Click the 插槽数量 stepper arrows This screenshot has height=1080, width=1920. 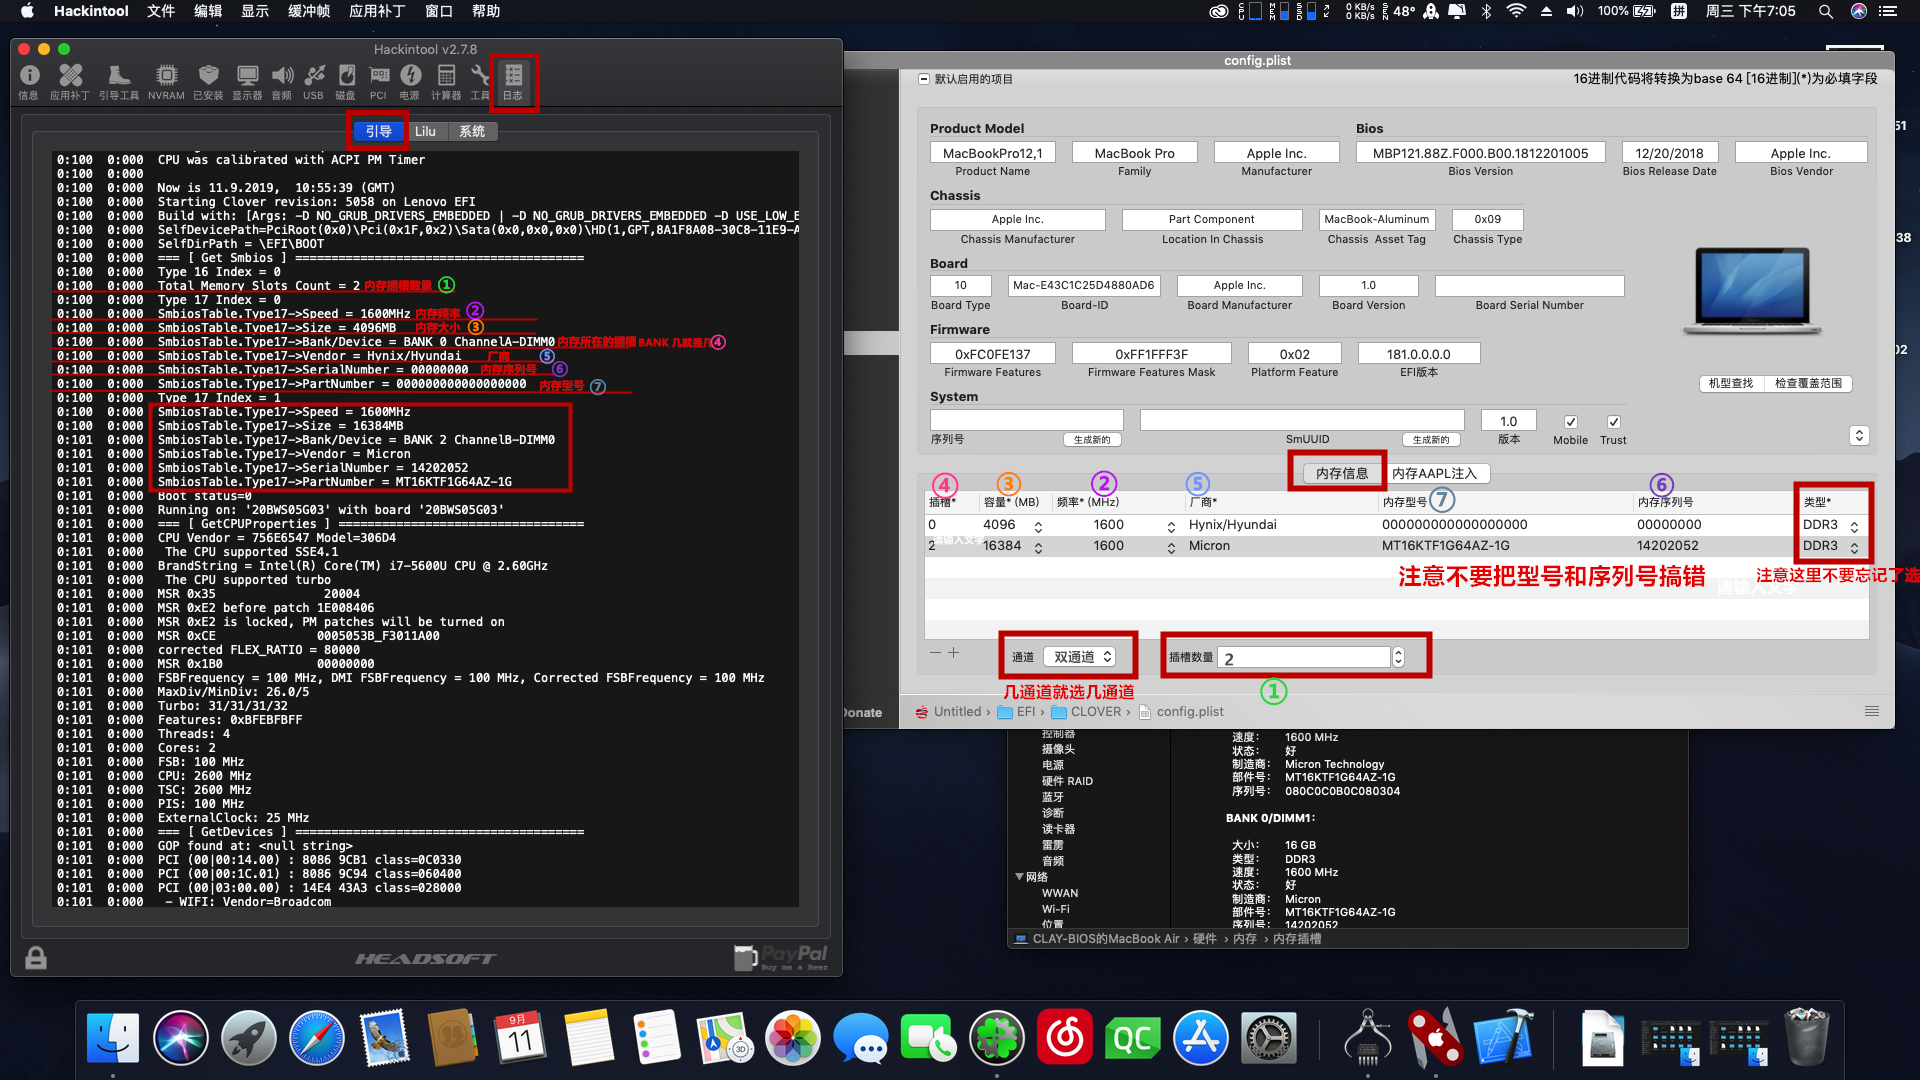click(1398, 657)
